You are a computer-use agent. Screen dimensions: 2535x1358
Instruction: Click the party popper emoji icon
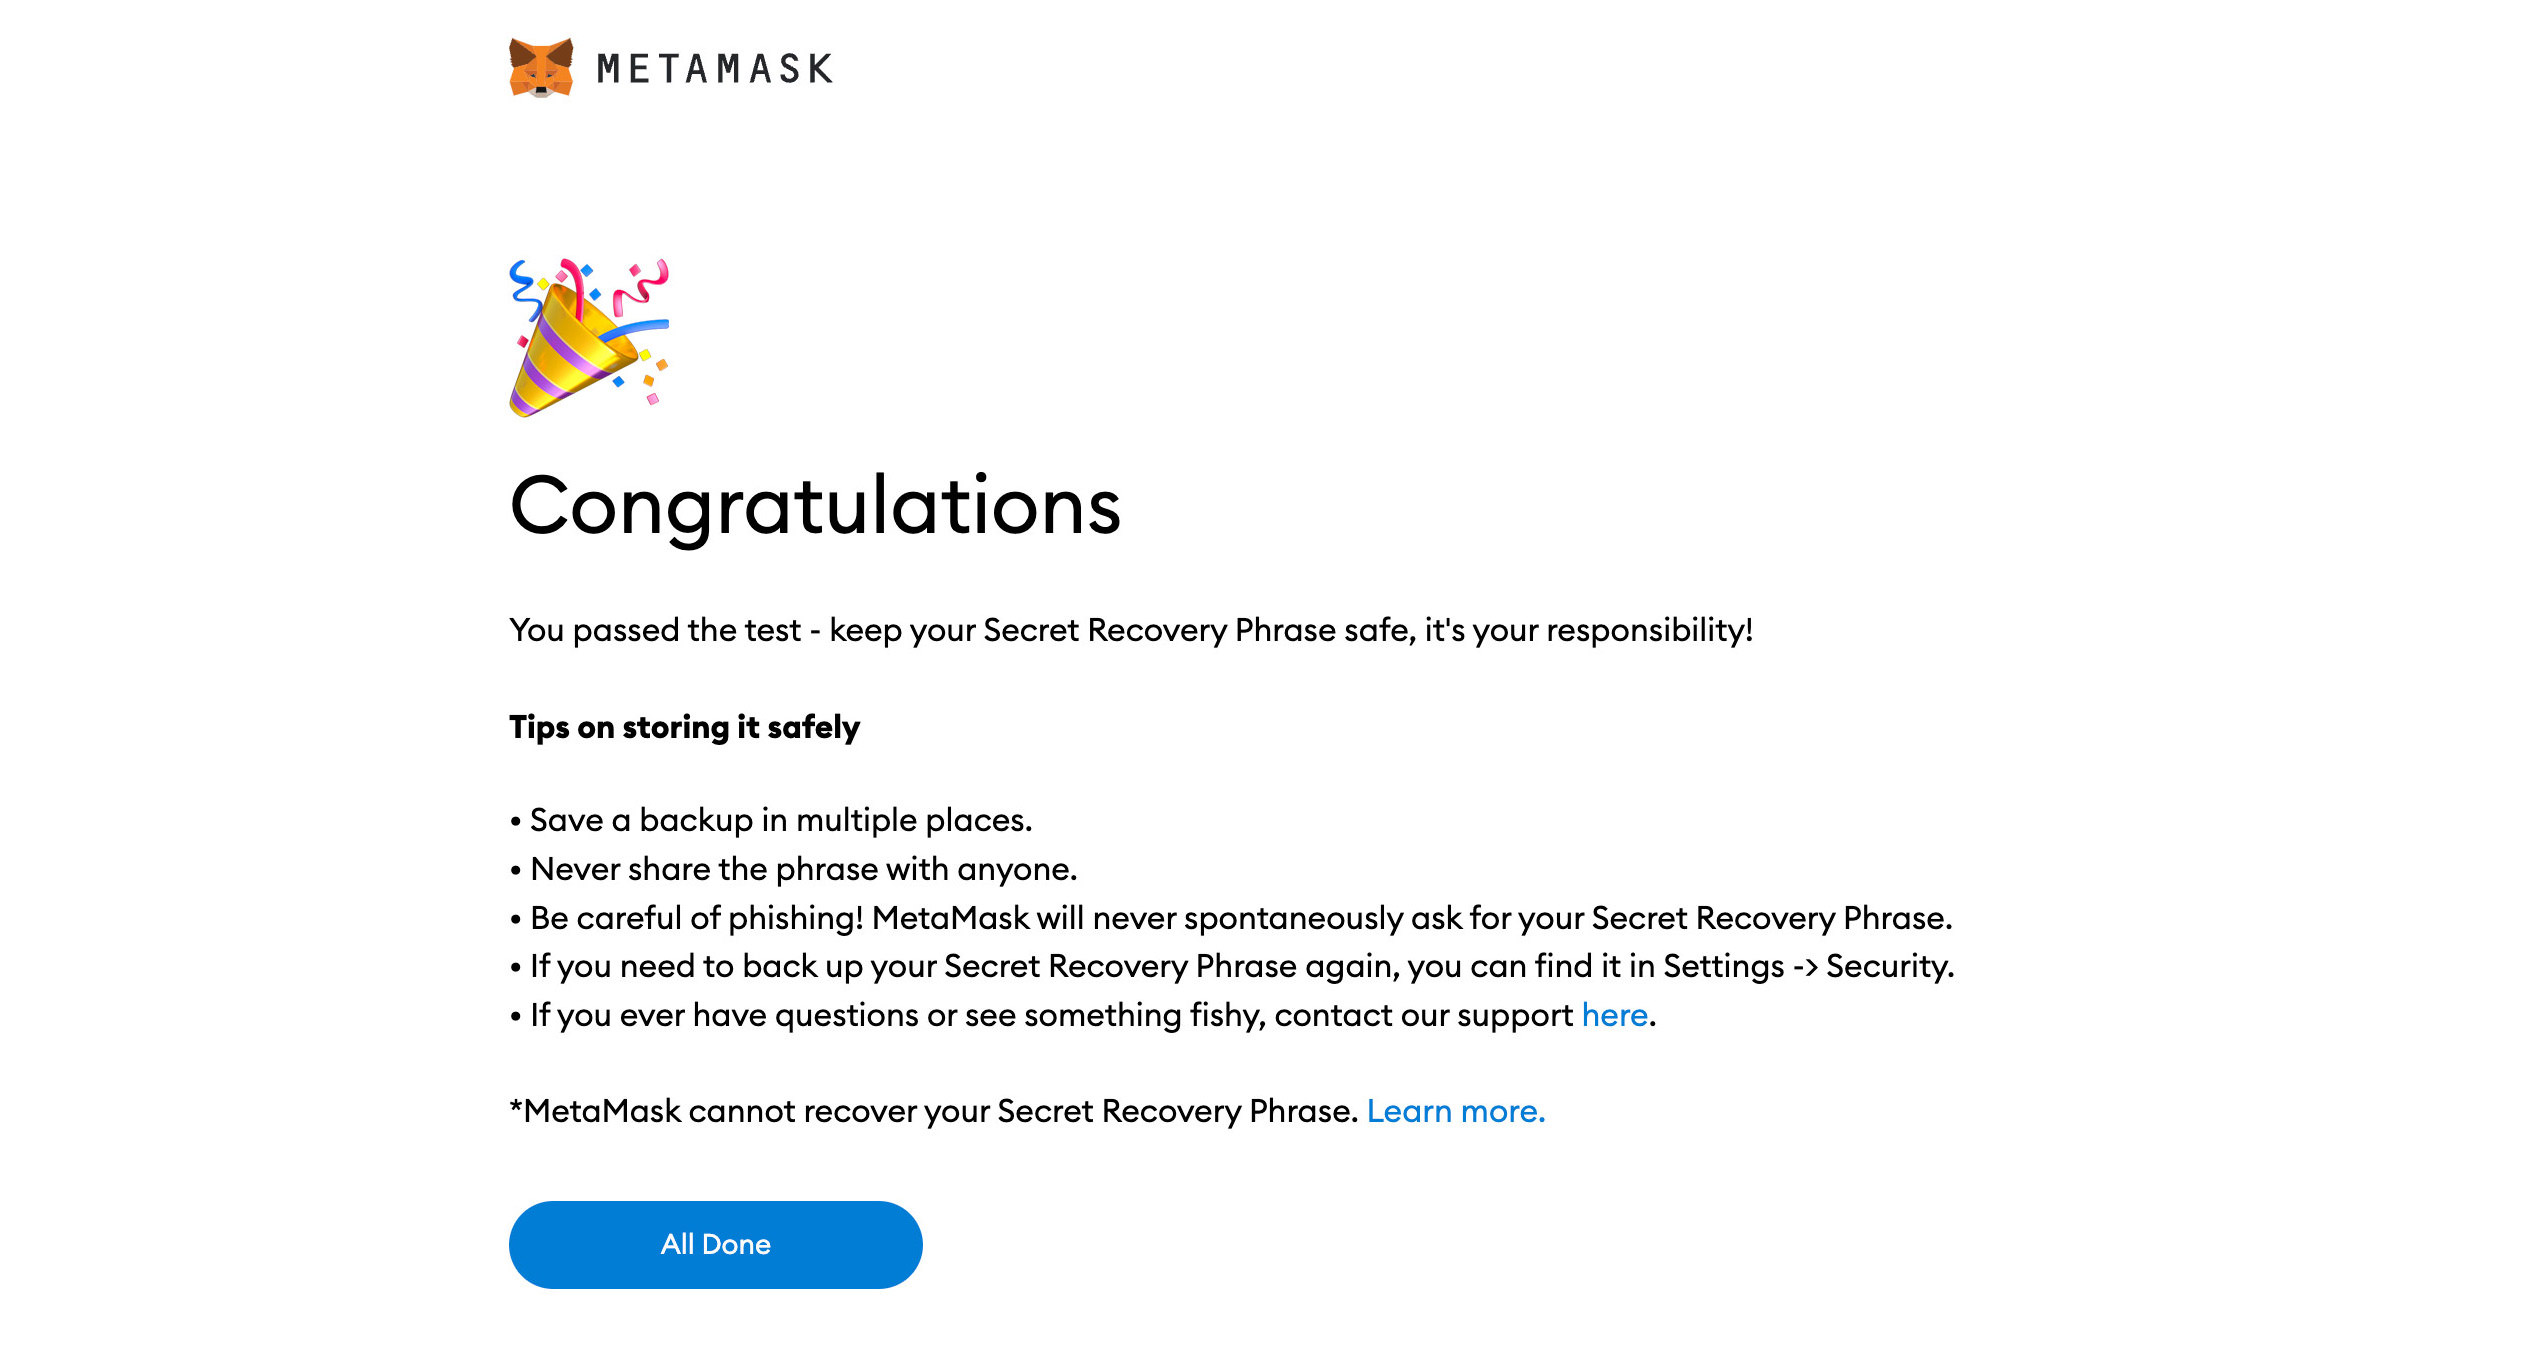pos(589,337)
